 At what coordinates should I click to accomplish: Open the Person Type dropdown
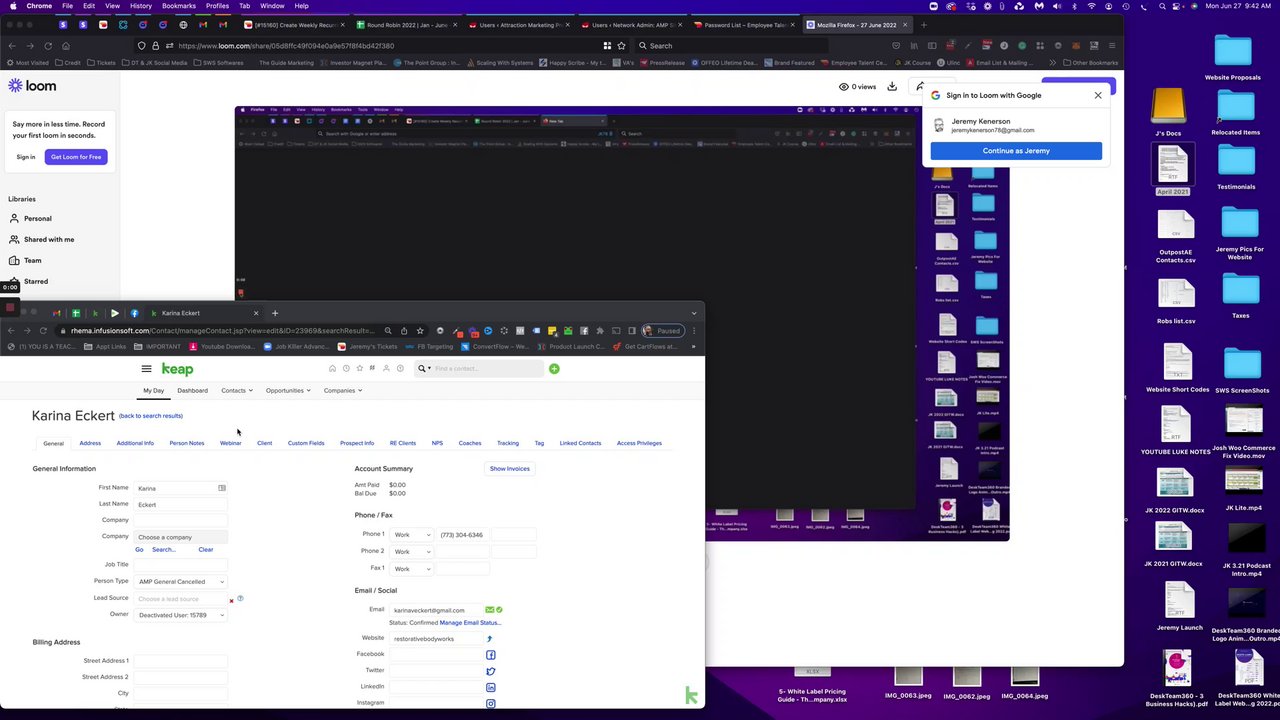(x=180, y=582)
